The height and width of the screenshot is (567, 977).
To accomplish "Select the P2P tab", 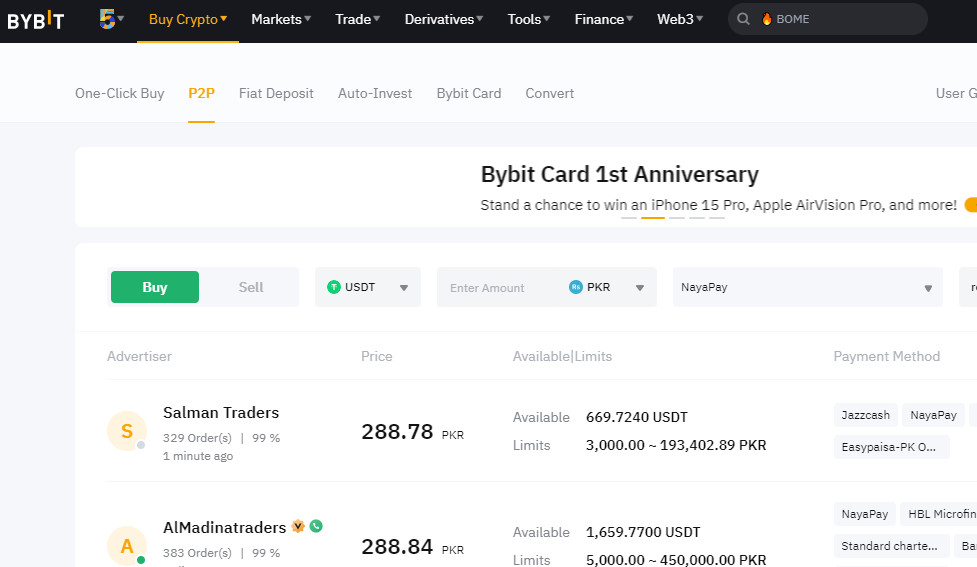I will pos(201,93).
